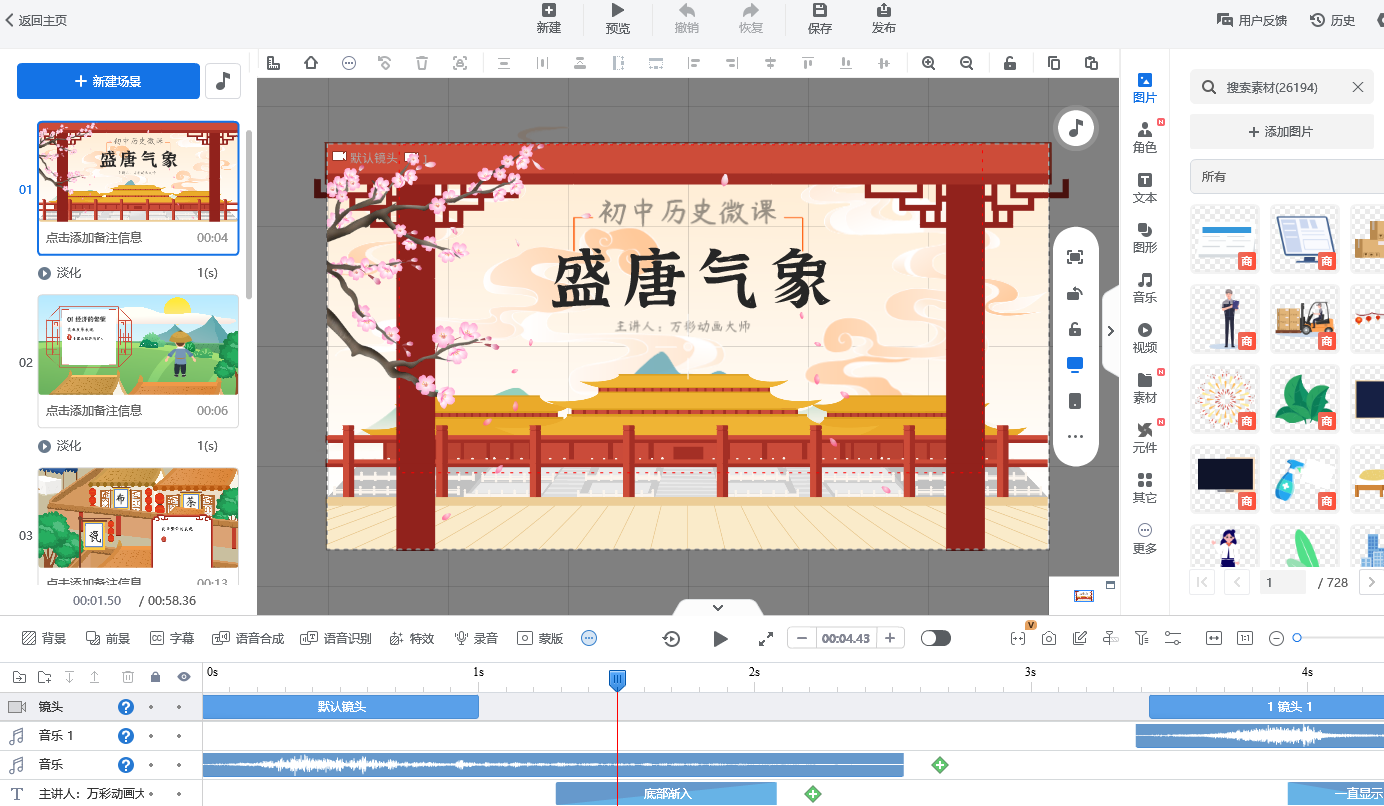Select the blue monitor display icon
Viewport: 1384px width, 806px height.
coord(1075,365)
